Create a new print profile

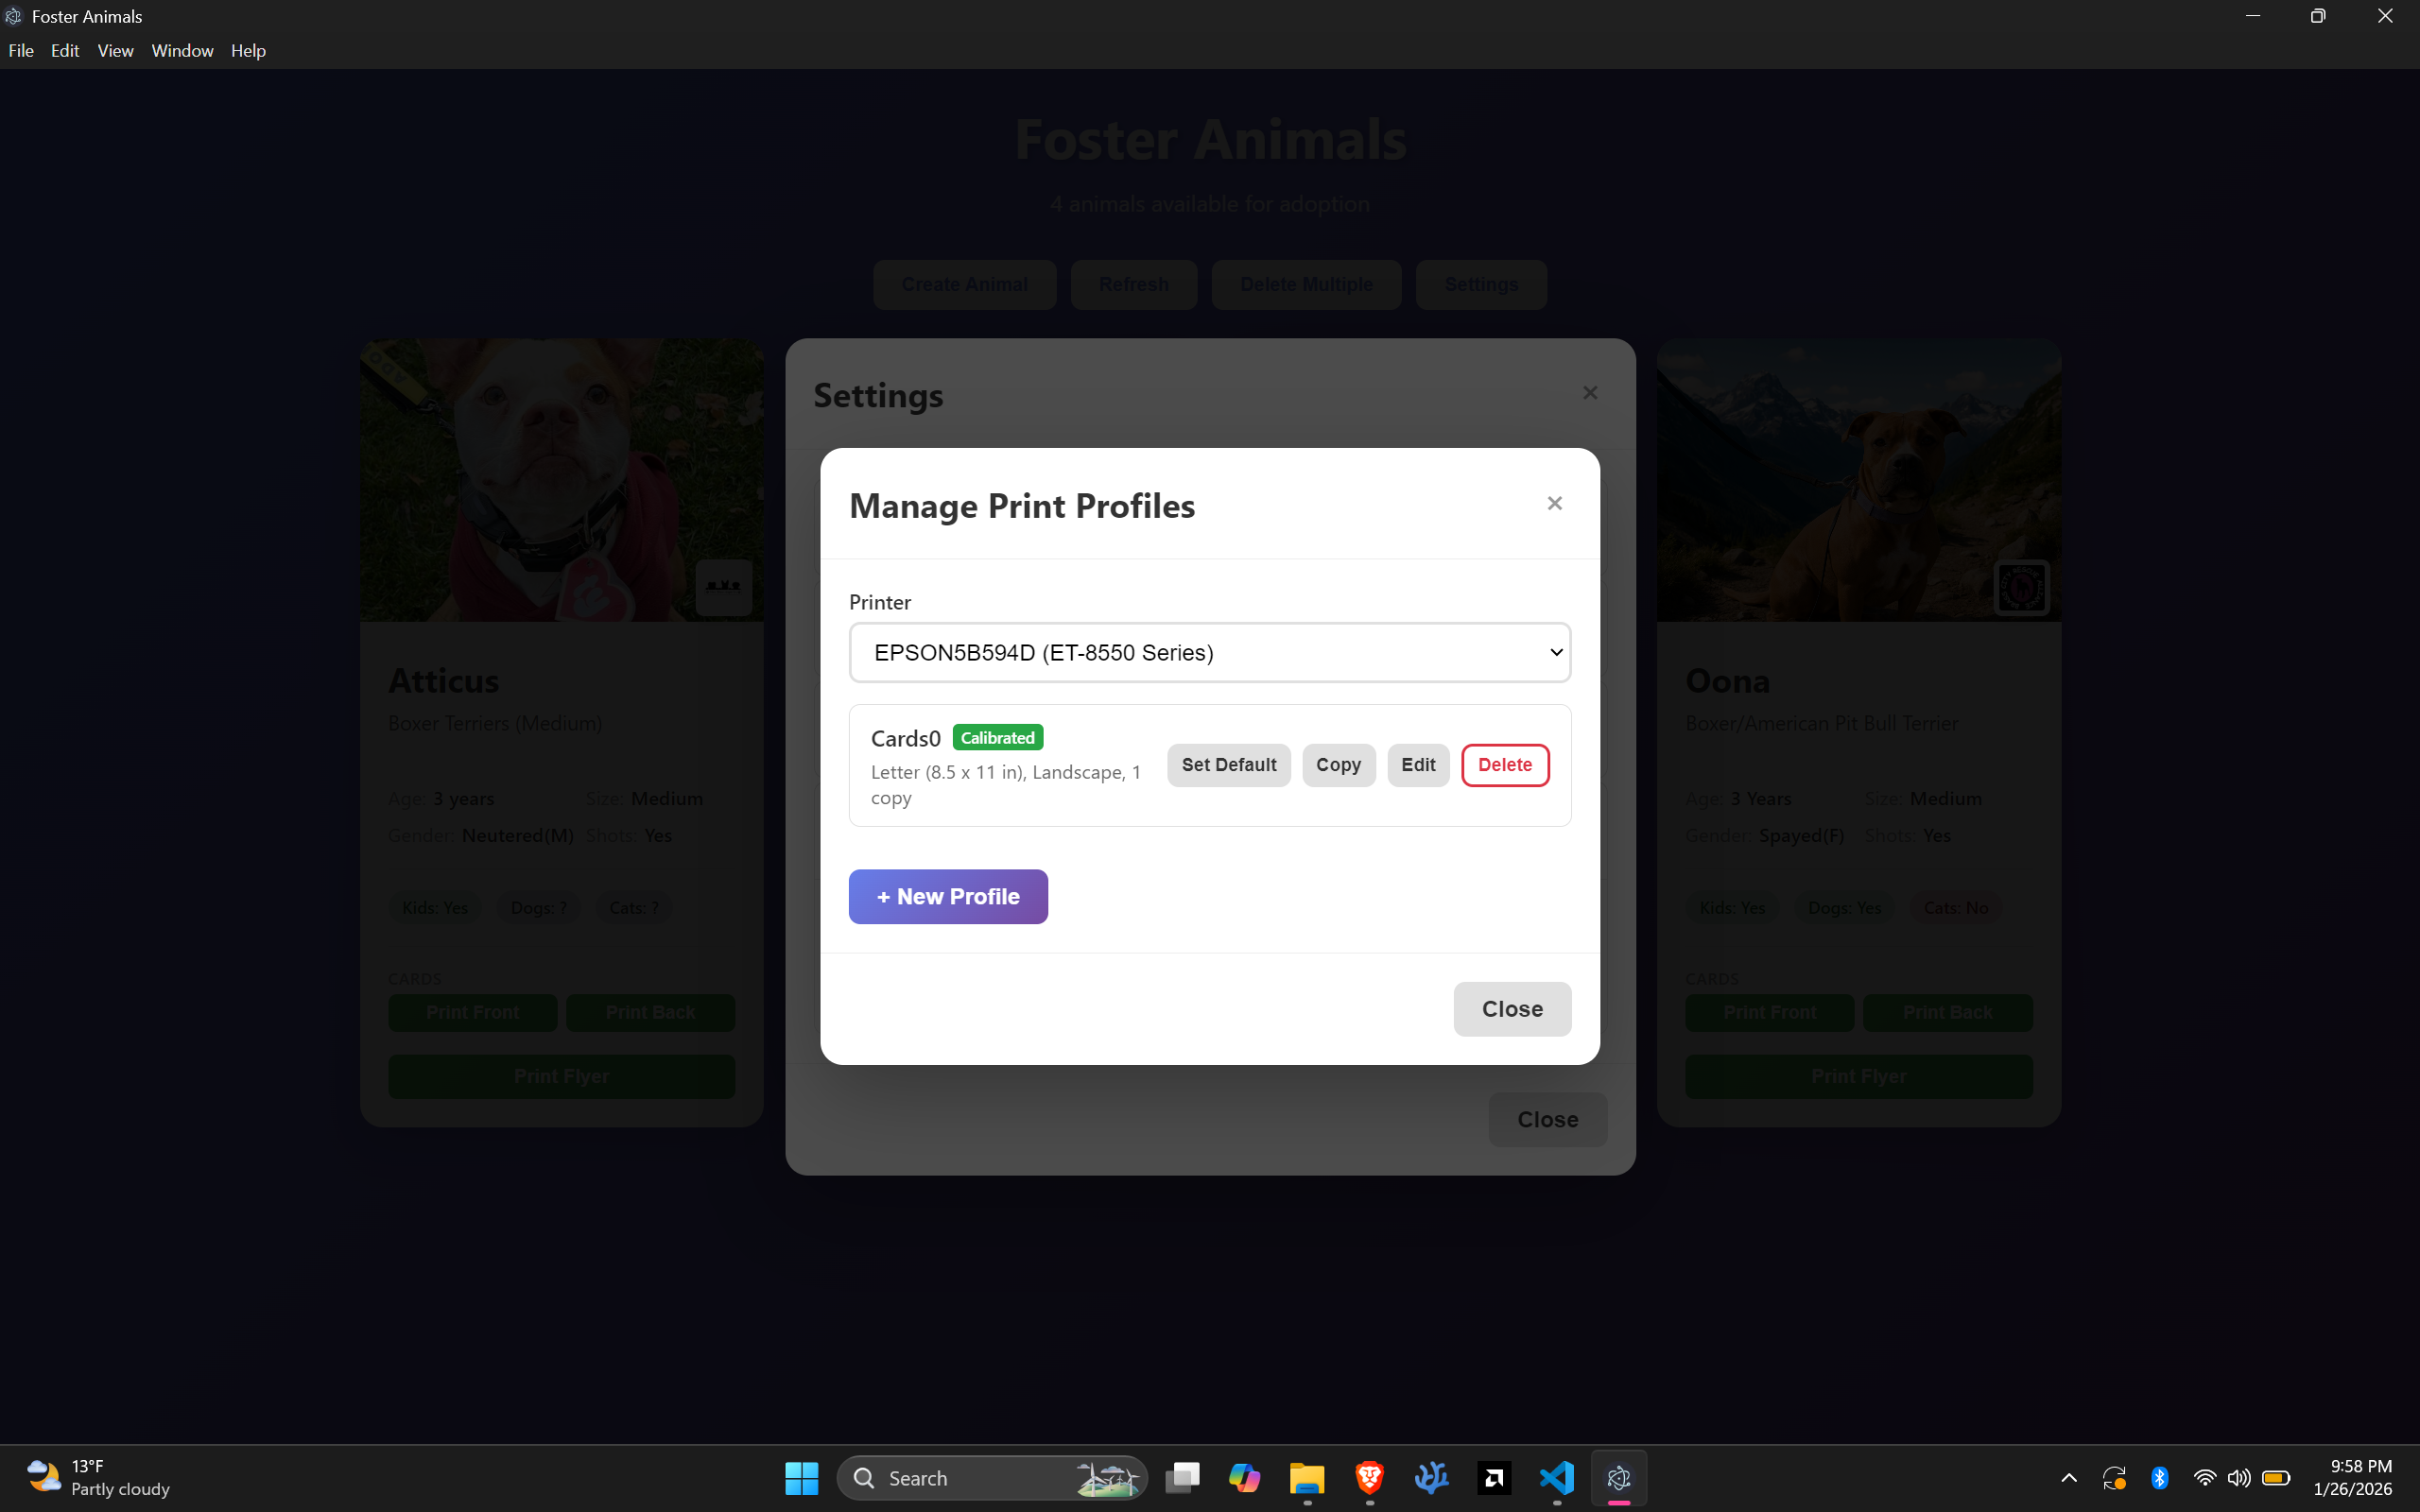[947, 896]
